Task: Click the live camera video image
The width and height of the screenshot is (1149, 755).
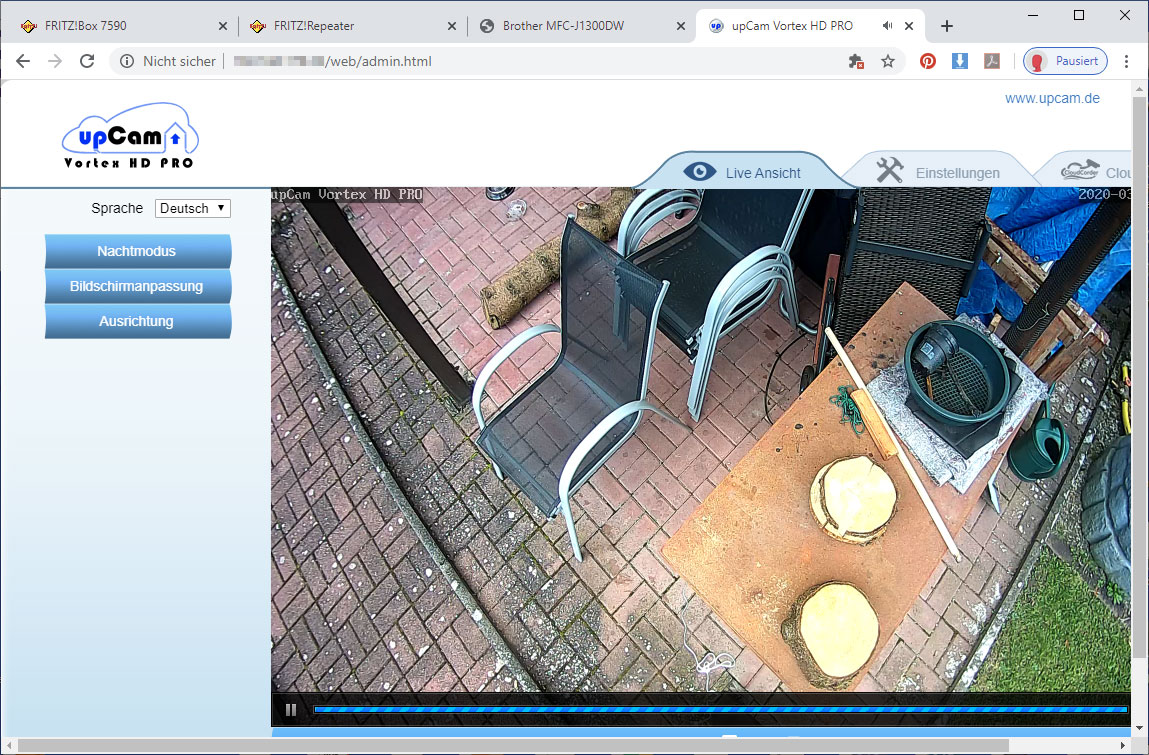Action: [701, 440]
